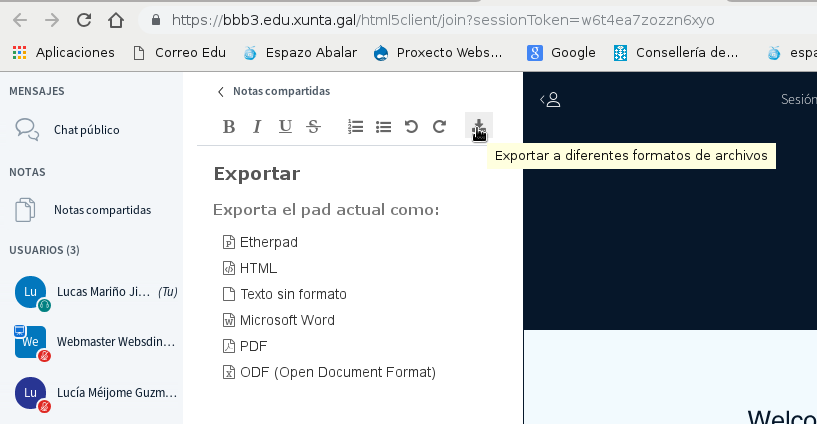
Task: Undo the last edit in notes
Action: coord(411,127)
